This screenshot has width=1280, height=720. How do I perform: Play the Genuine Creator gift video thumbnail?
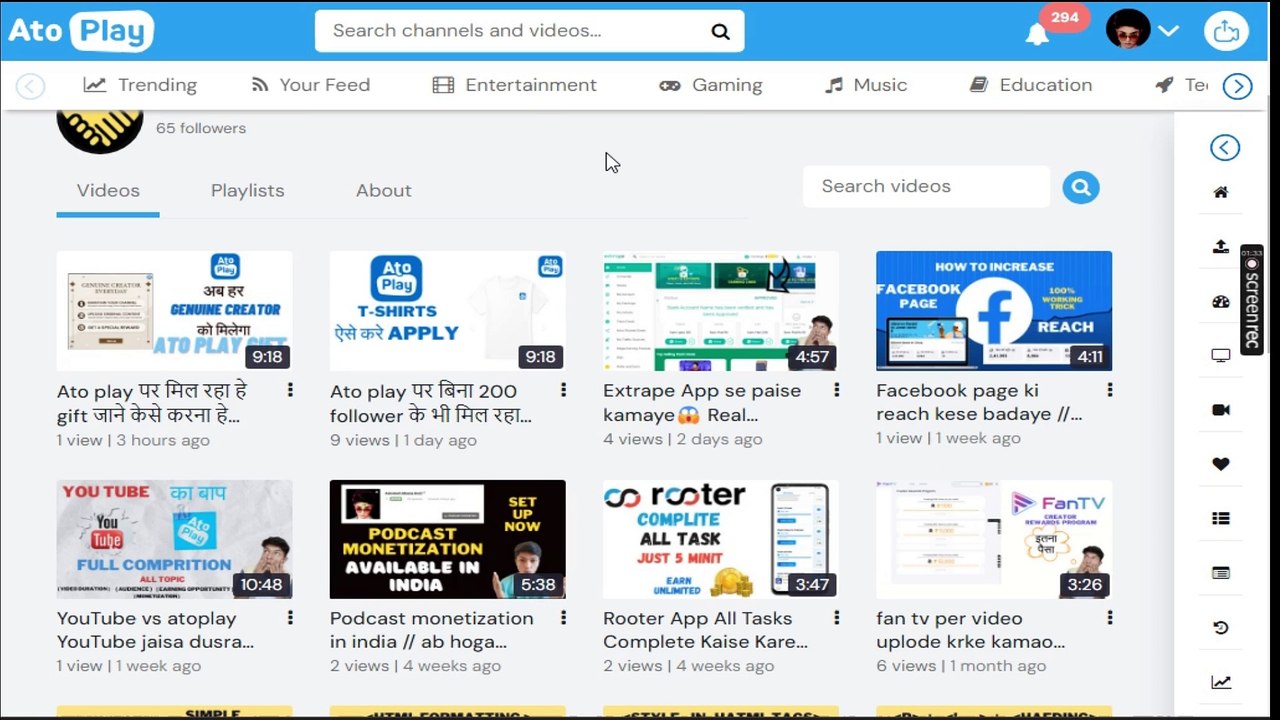tap(175, 311)
